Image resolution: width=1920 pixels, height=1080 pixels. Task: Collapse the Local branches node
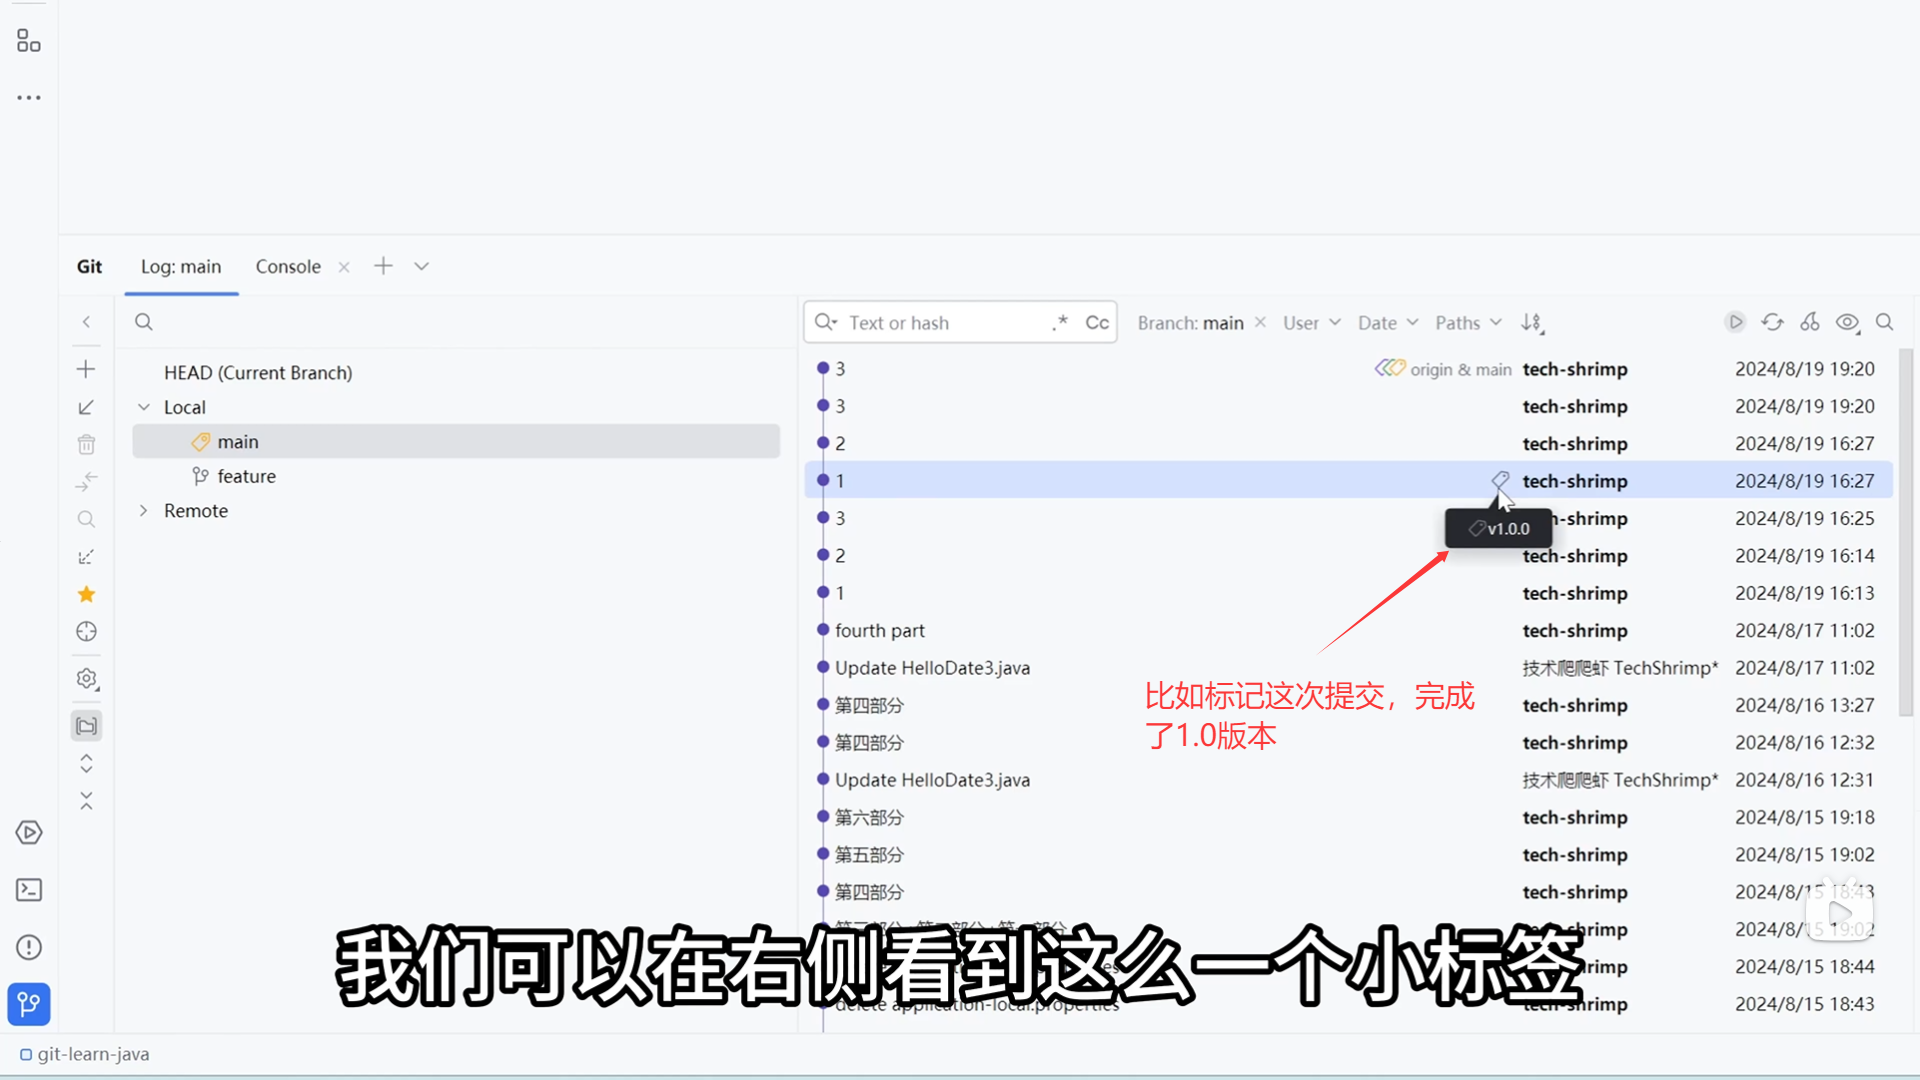(144, 407)
